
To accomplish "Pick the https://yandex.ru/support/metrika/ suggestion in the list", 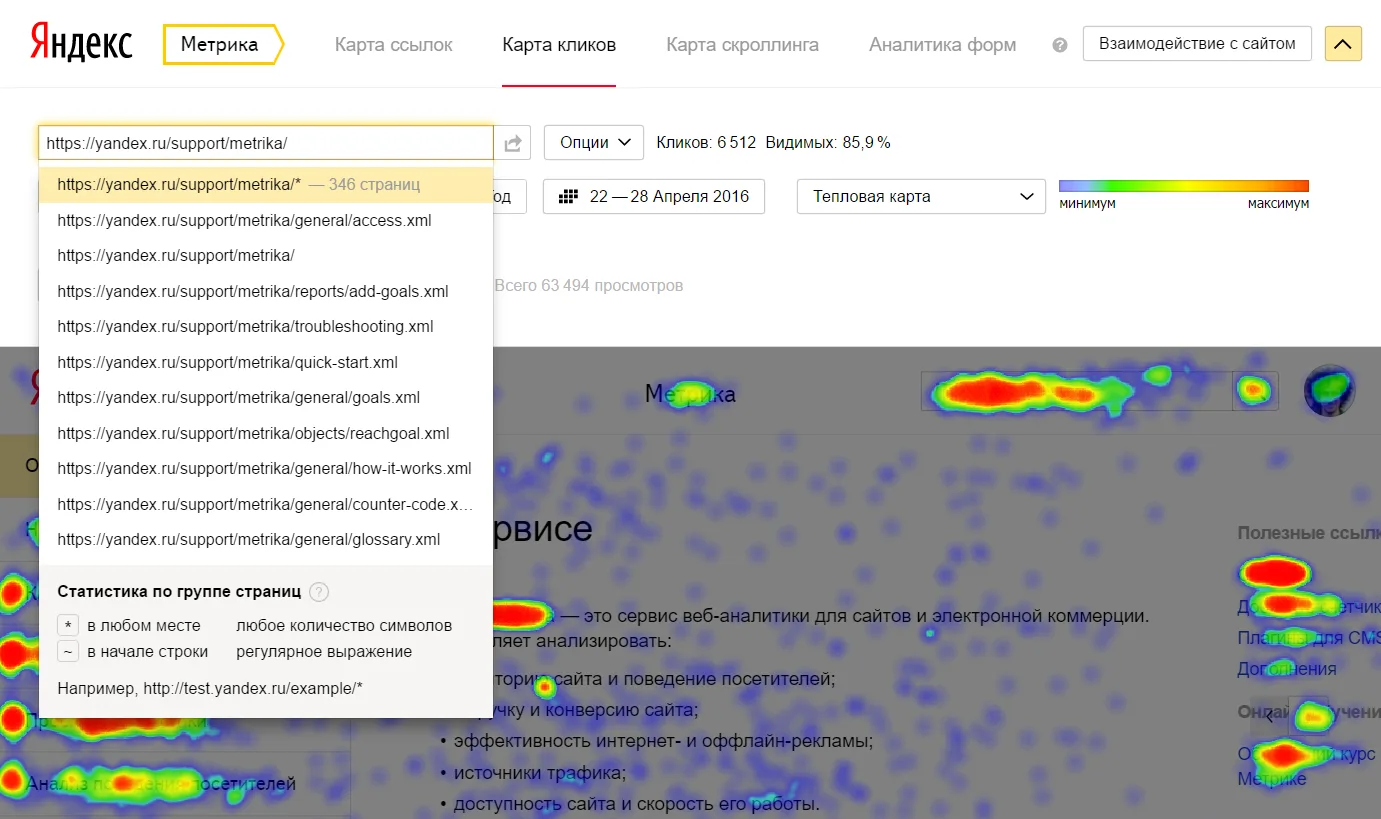I will 266,256.
